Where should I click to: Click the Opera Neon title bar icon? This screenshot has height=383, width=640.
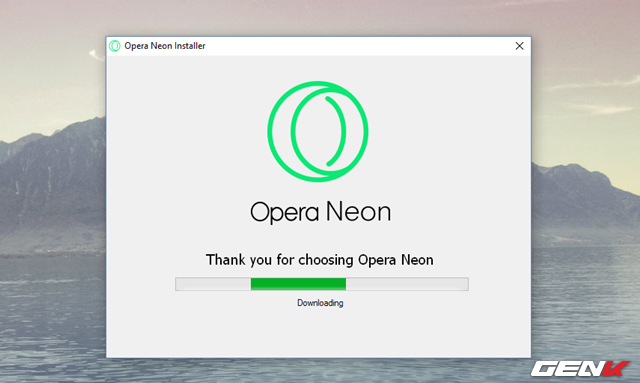pos(115,46)
